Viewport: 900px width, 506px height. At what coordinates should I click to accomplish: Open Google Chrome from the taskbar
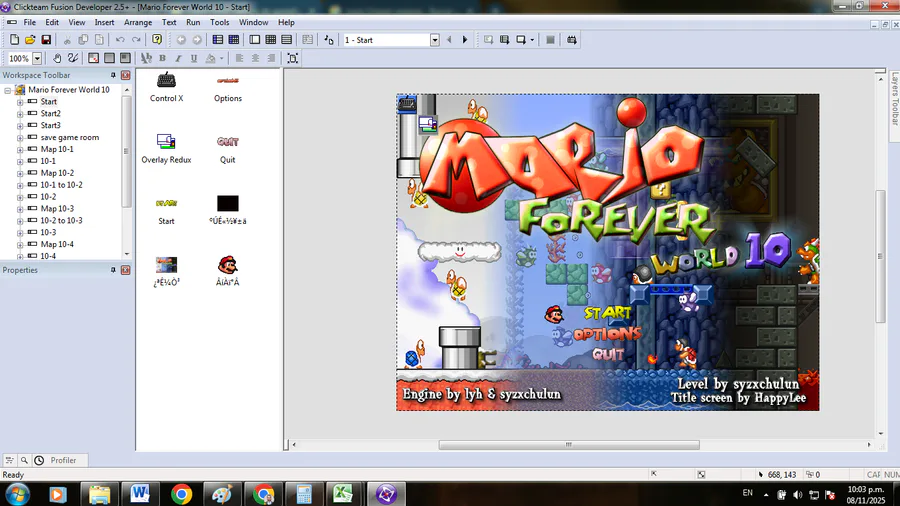(x=181, y=494)
